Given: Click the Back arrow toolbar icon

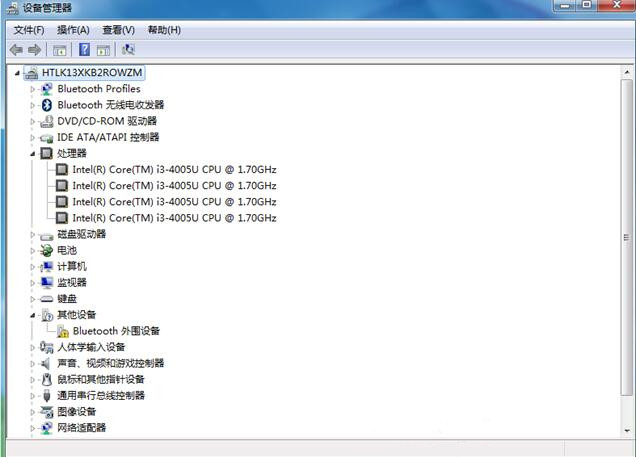Looking at the screenshot, I should [x=16, y=50].
